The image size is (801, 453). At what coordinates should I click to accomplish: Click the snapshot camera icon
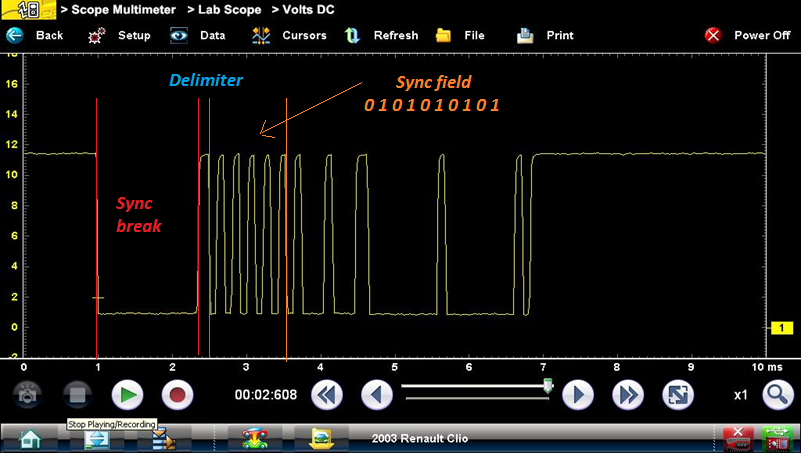click(28, 394)
